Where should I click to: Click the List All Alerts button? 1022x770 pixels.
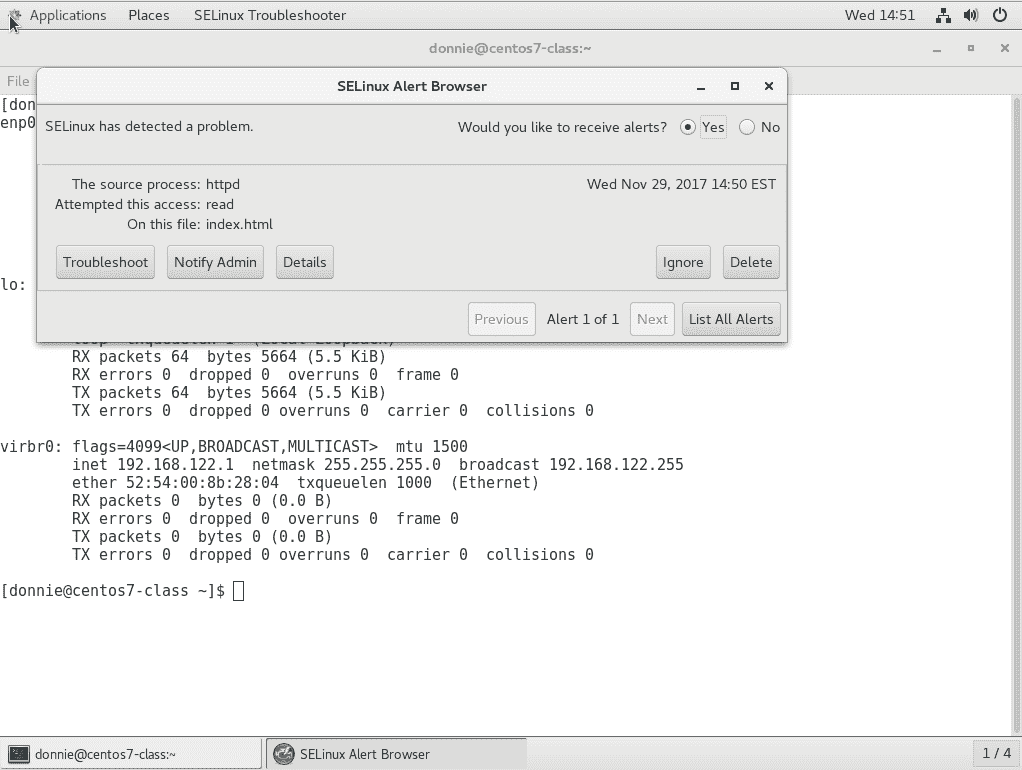(731, 319)
